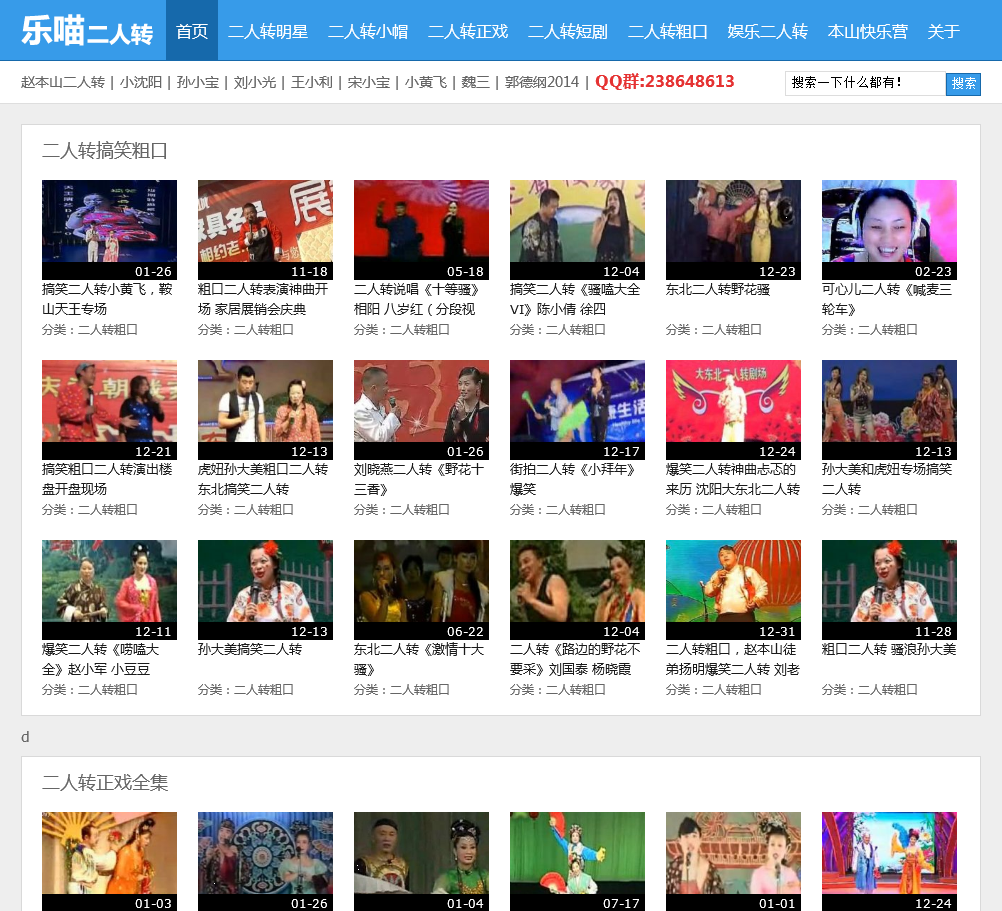Image resolution: width=1002 pixels, height=911 pixels.
Task: Open the 小黄飞 tag link
Action: click(426, 82)
